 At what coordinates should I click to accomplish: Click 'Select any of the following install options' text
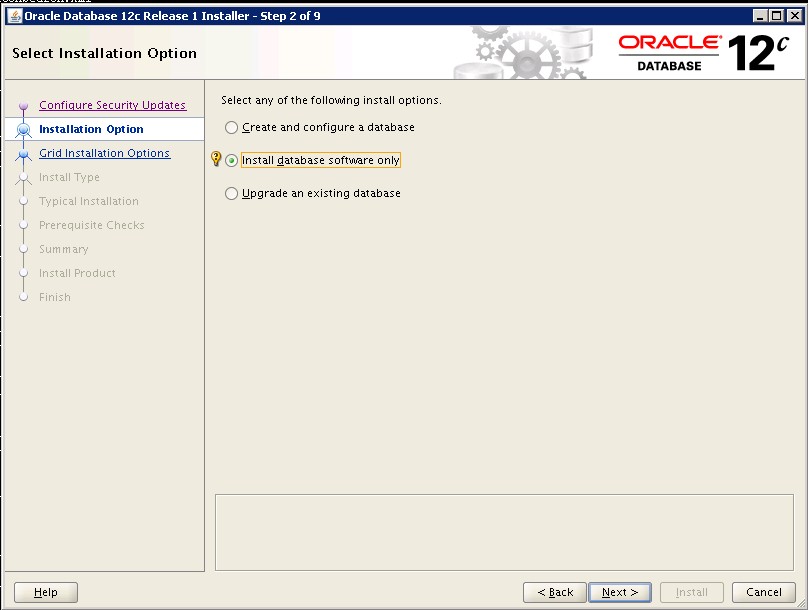pyautogui.click(x=331, y=100)
